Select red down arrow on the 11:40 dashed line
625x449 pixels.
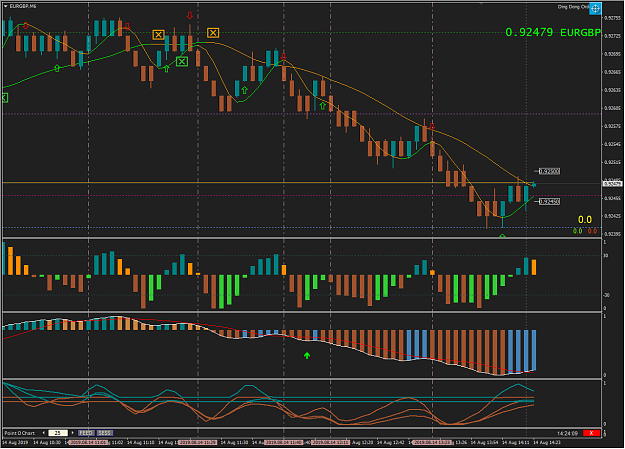(x=283, y=57)
